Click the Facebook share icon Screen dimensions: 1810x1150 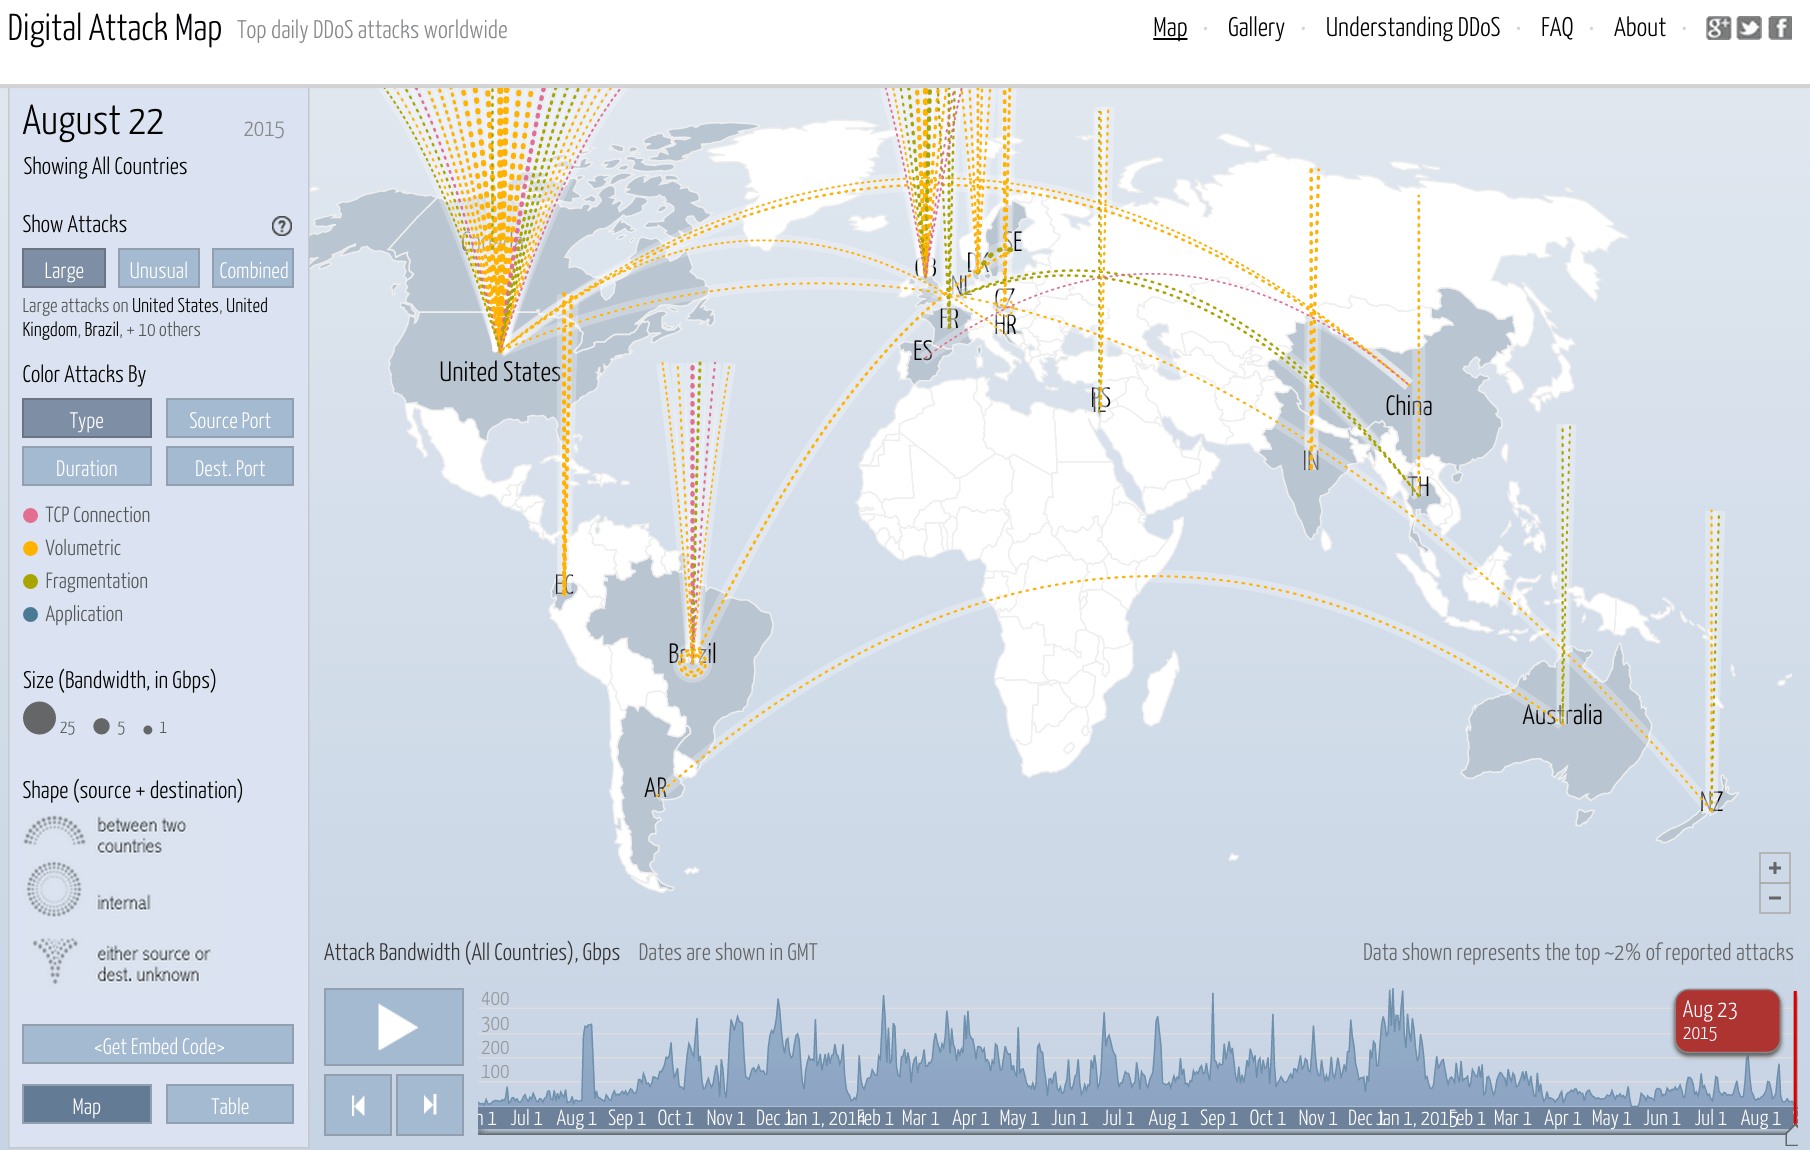(1781, 29)
